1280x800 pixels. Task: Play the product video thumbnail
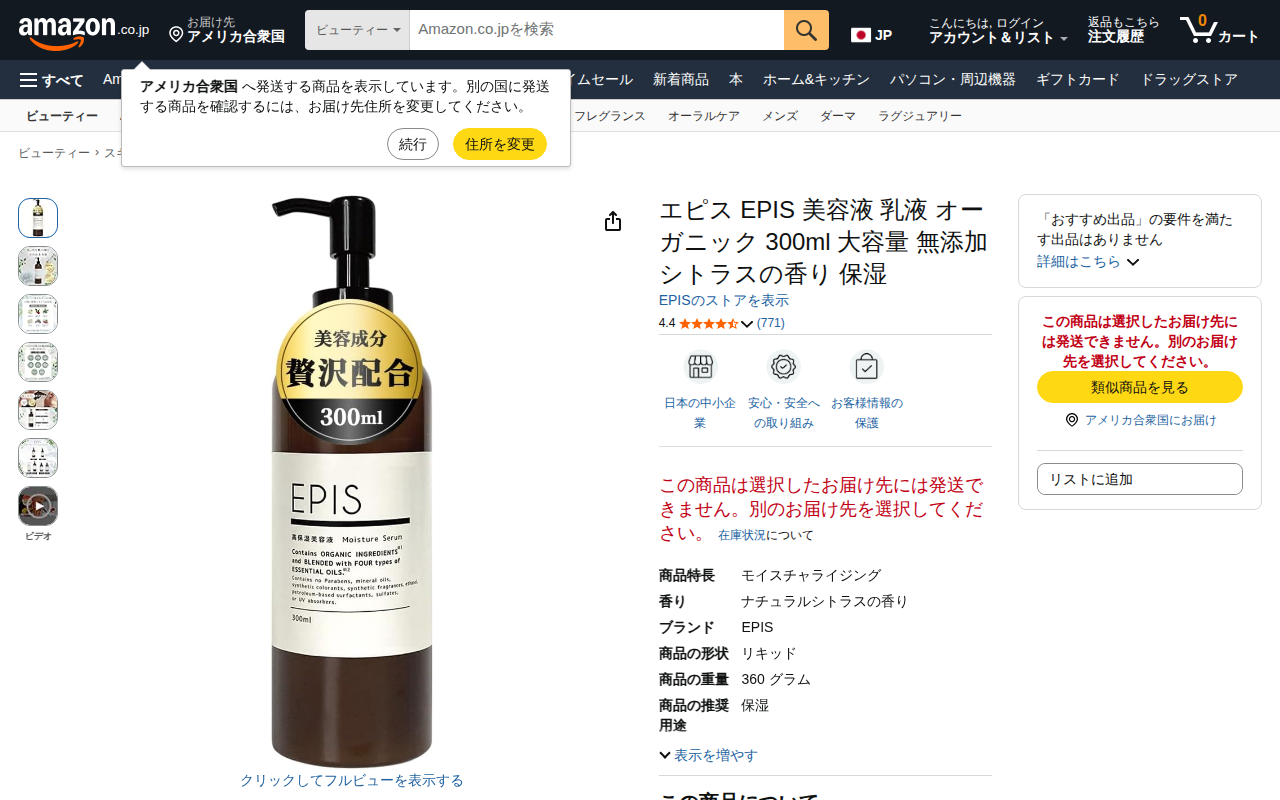(x=38, y=506)
